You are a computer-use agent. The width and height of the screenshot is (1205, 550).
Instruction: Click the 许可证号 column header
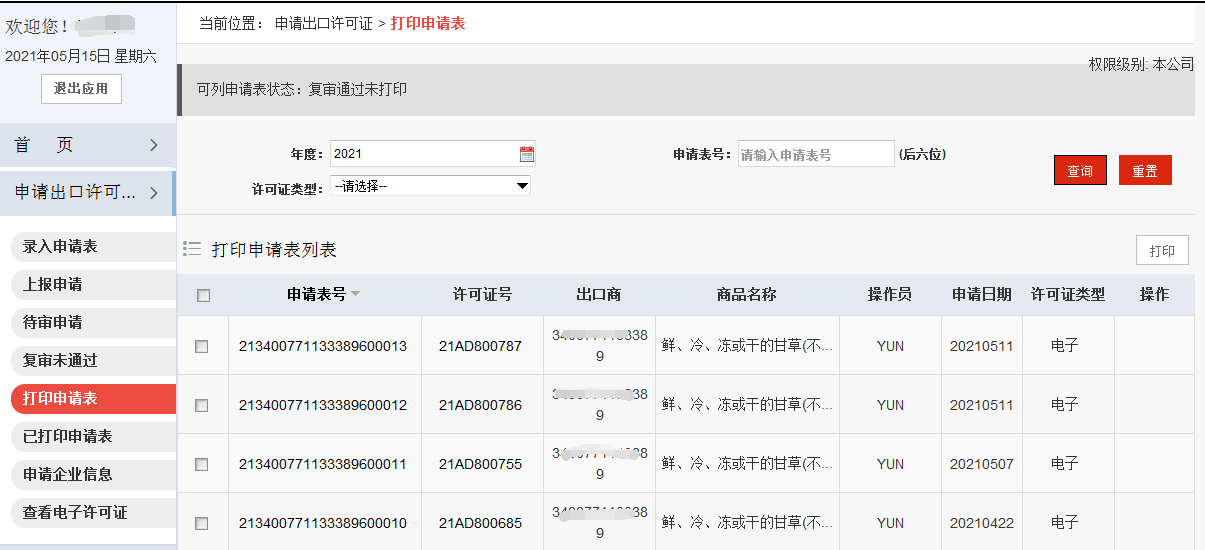[x=483, y=294]
